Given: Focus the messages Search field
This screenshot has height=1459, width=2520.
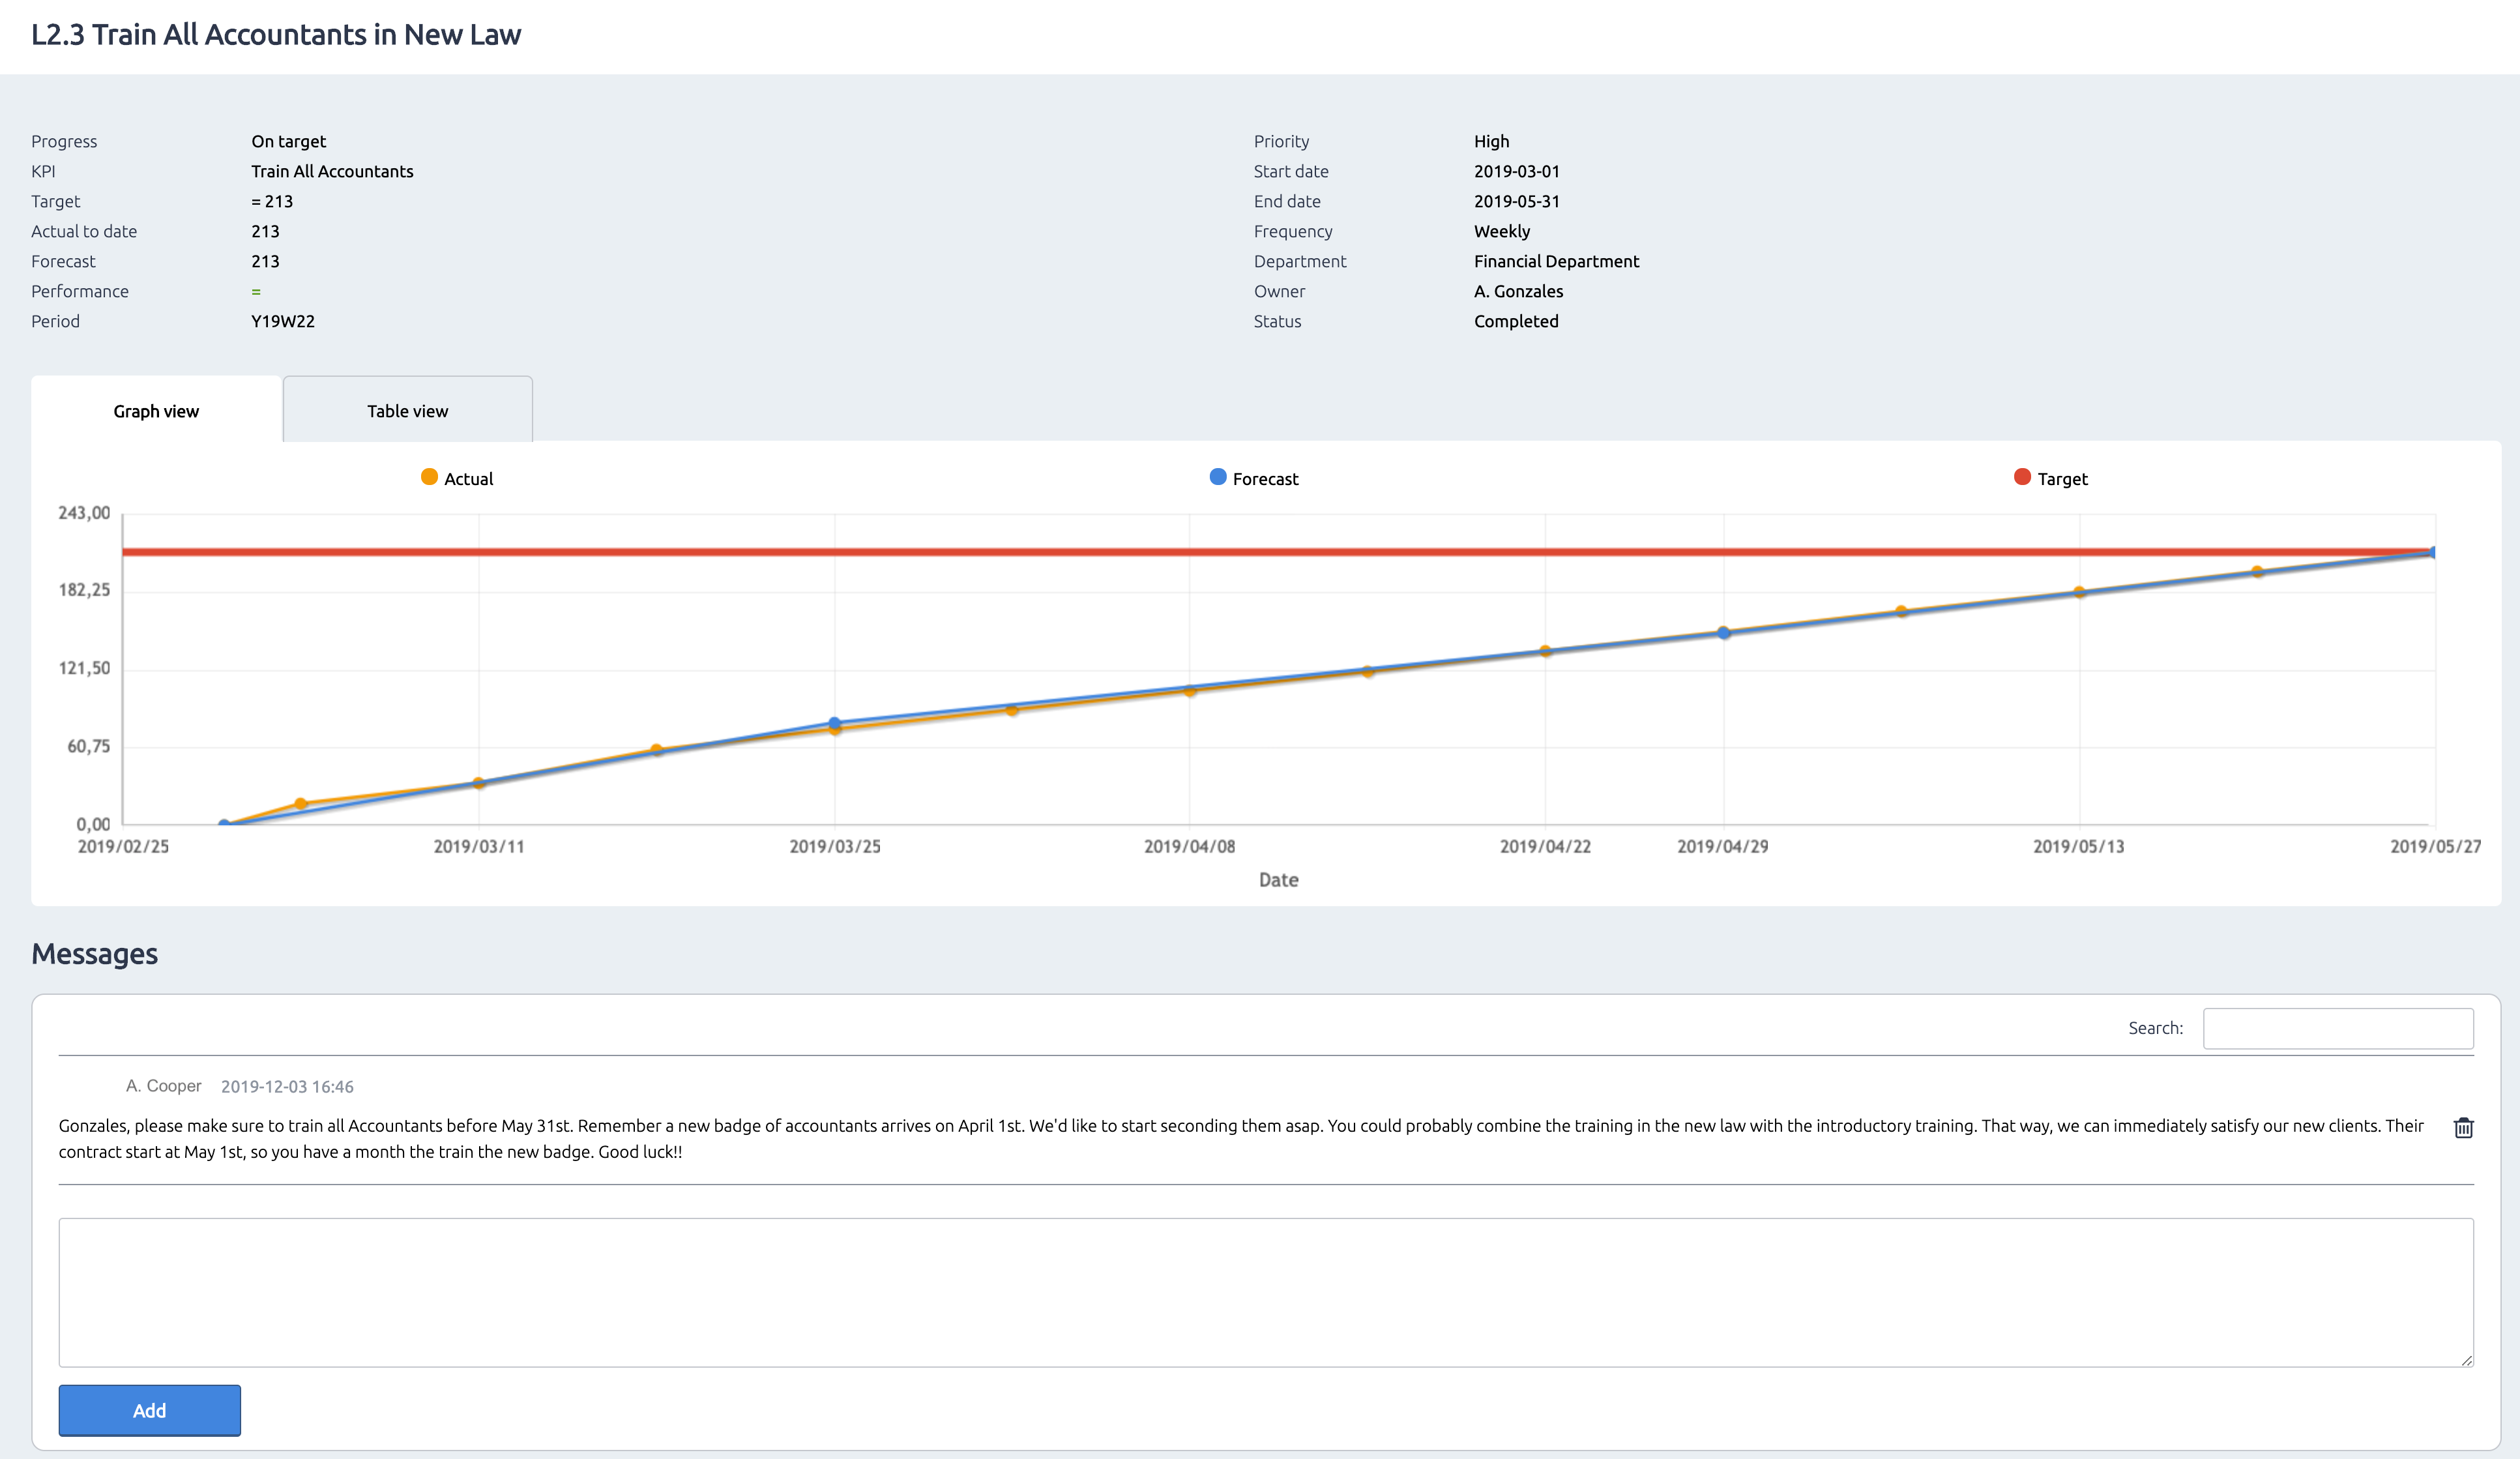Looking at the screenshot, I should (2337, 1028).
